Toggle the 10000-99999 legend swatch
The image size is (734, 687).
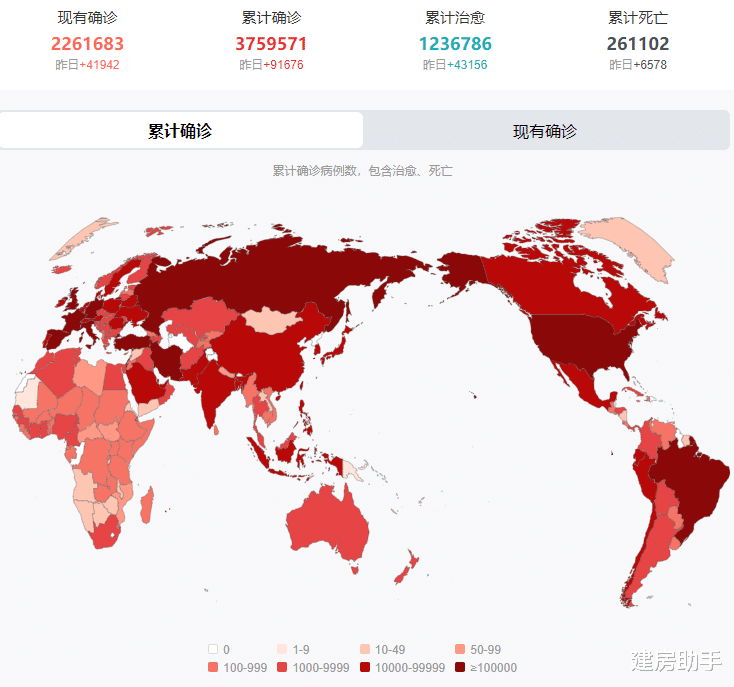365,667
